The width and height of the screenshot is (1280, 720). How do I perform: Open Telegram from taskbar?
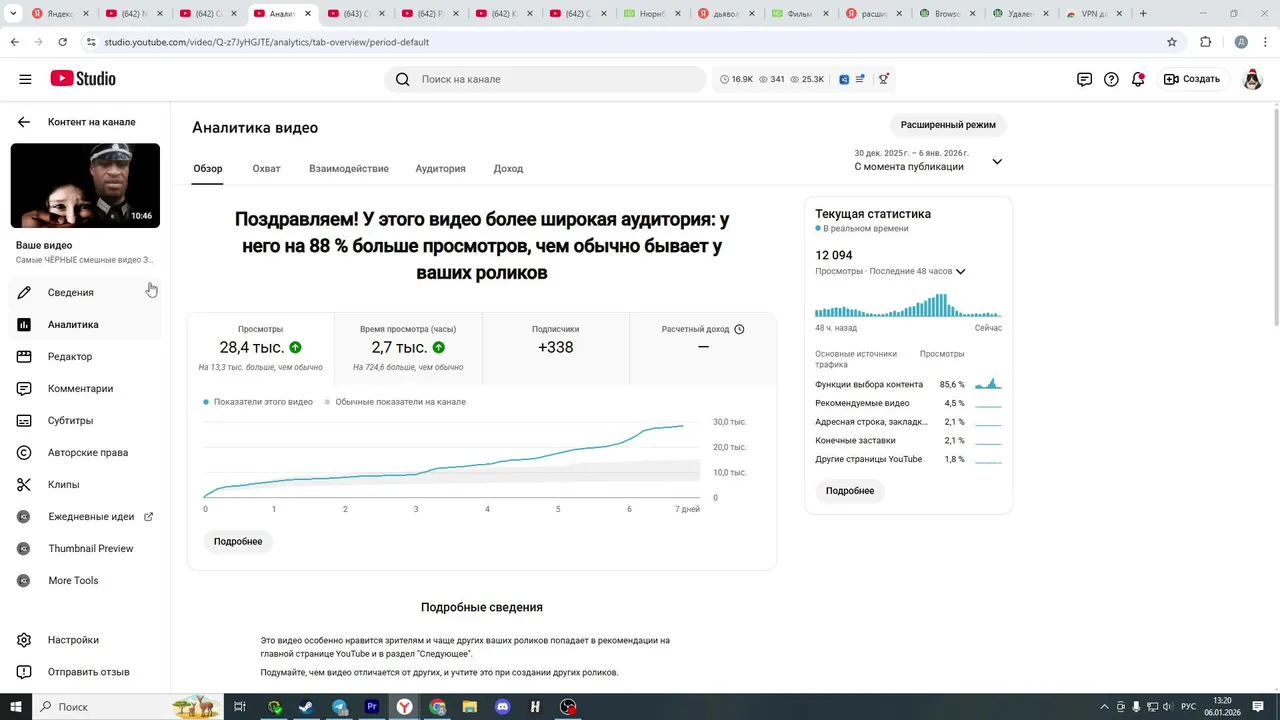click(x=339, y=707)
